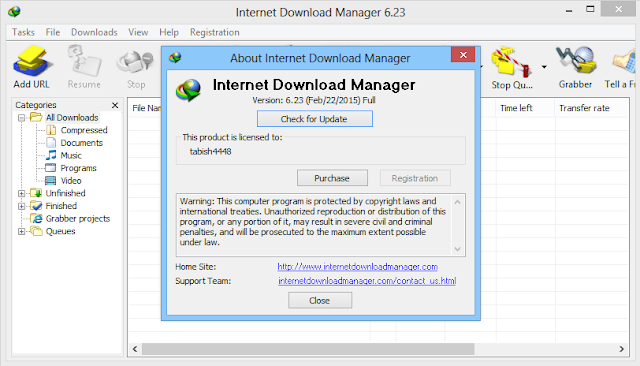The width and height of the screenshot is (640, 366).
Task: Open the Tasks menu
Action: click(x=23, y=32)
